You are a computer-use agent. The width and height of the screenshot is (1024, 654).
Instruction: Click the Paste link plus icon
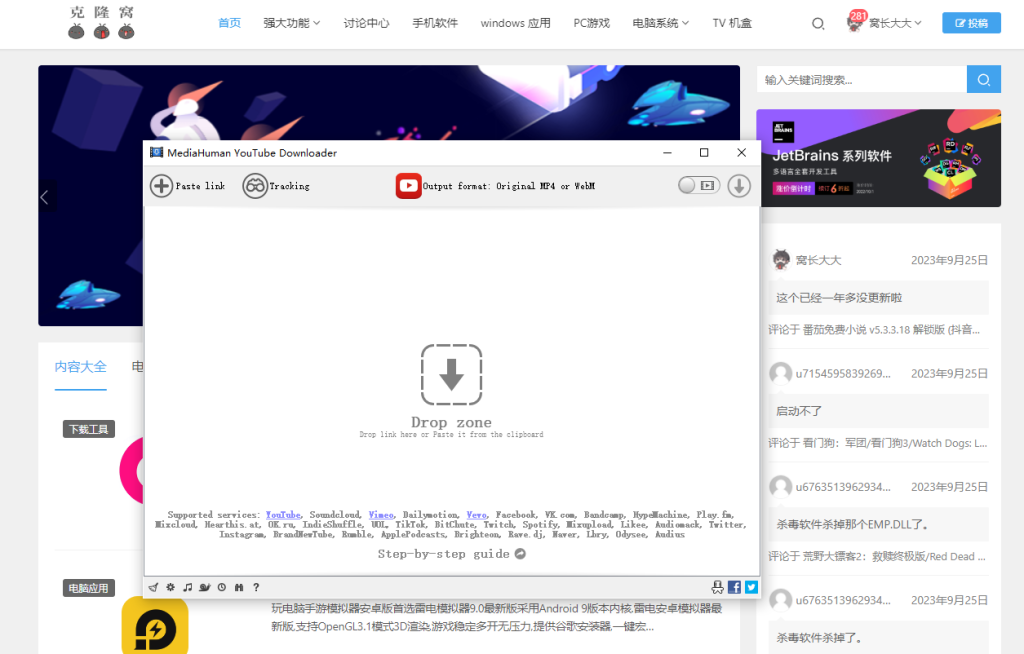pos(161,186)
